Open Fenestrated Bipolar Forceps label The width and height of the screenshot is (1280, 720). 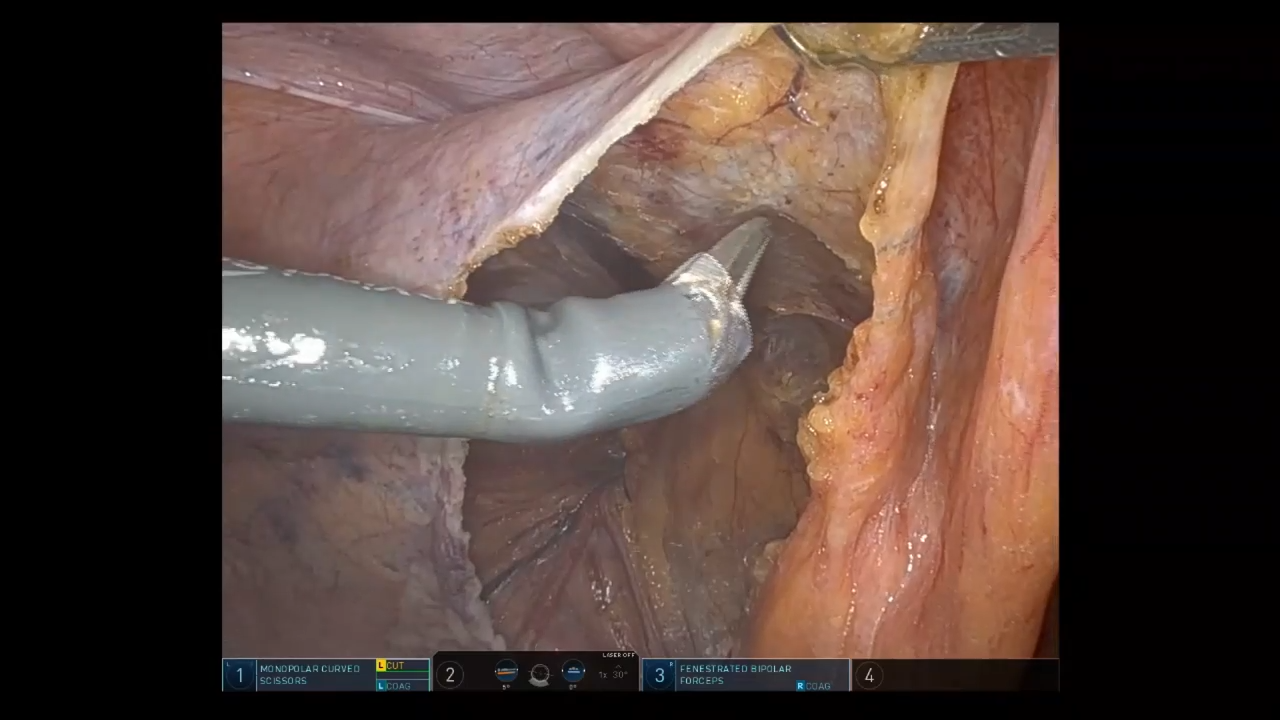point(735,675)
